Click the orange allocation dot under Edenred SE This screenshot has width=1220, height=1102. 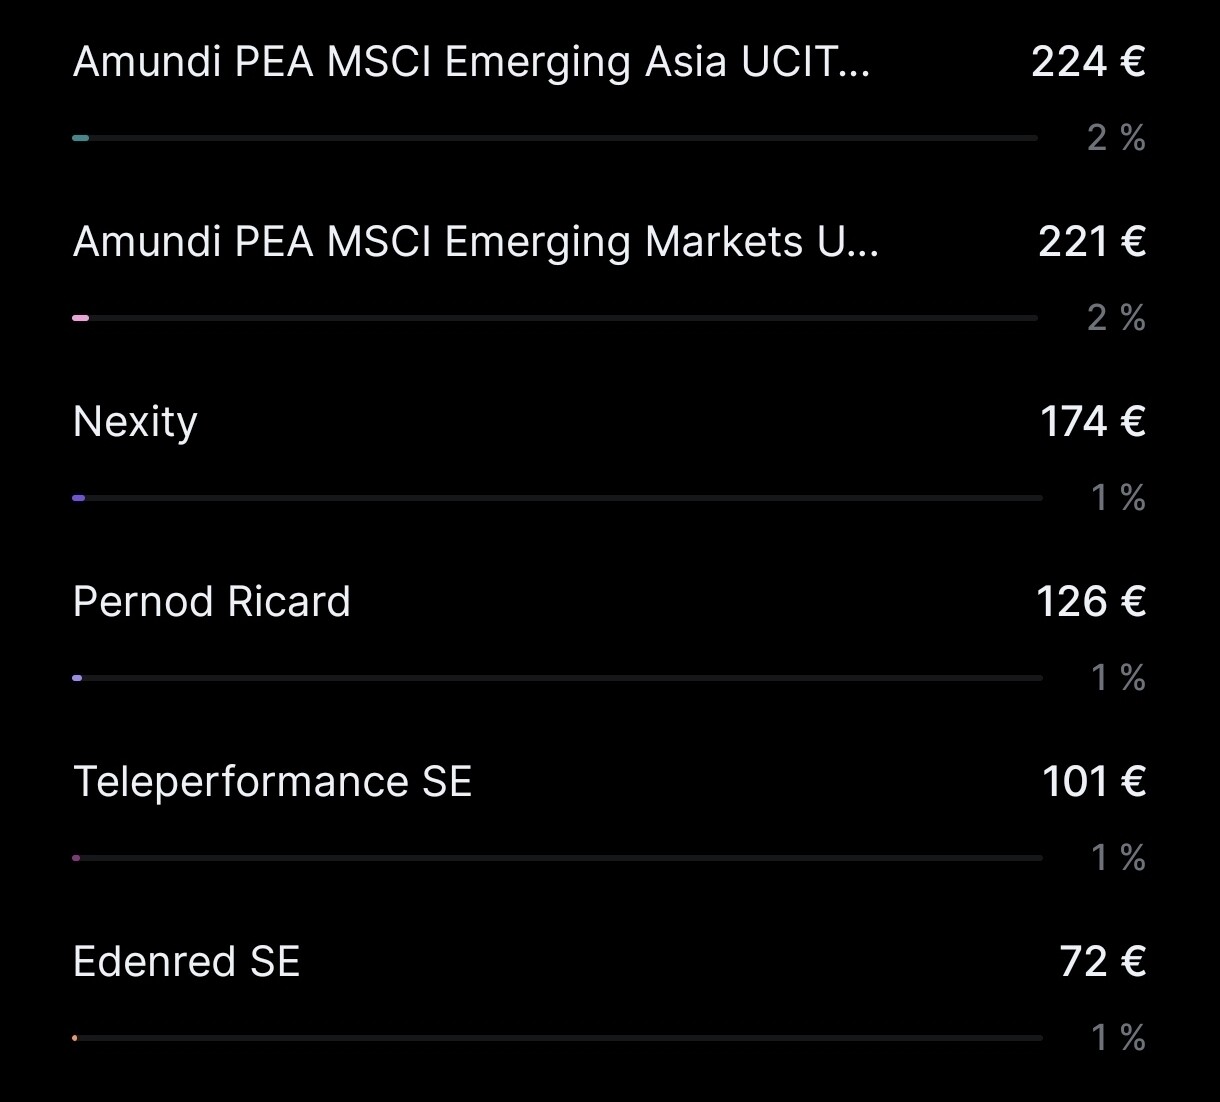coord(75,1038)
